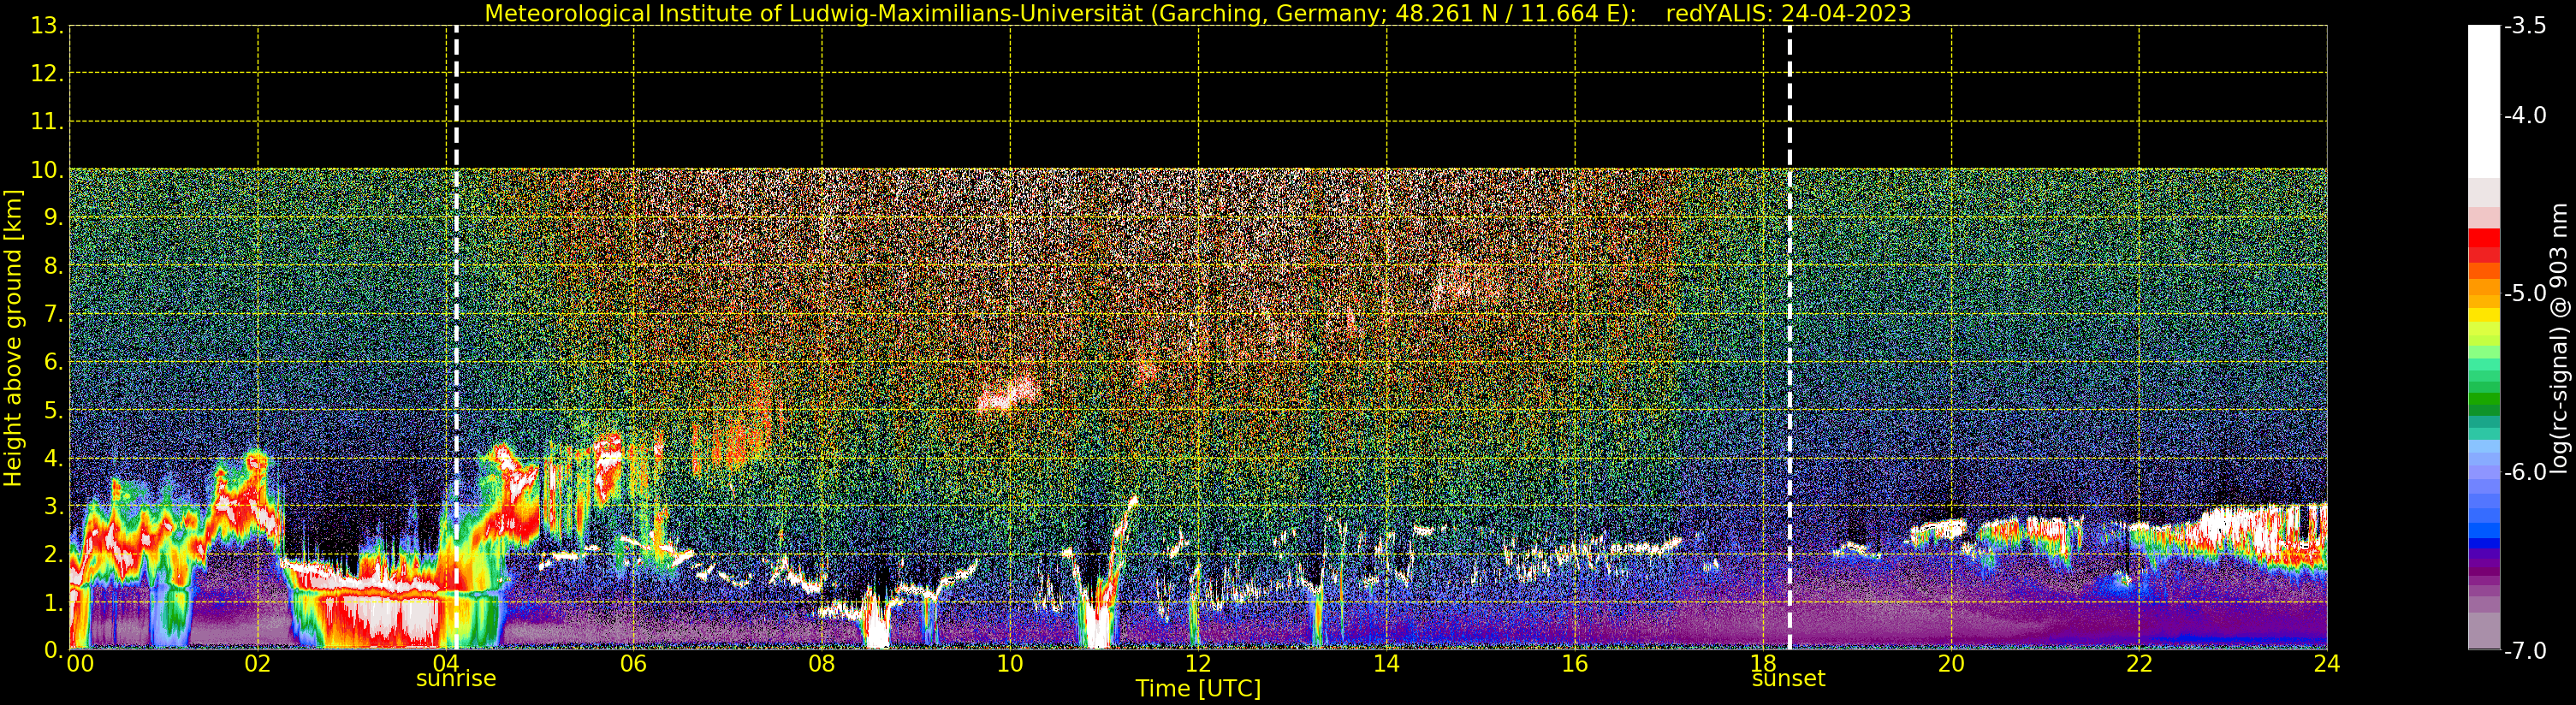Click the height tick '9.' on the y-axis

[54, 218]
